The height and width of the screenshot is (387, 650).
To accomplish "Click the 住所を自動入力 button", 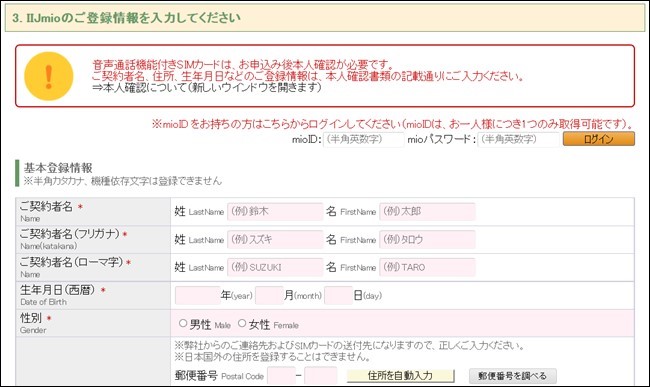I will 400,376.
